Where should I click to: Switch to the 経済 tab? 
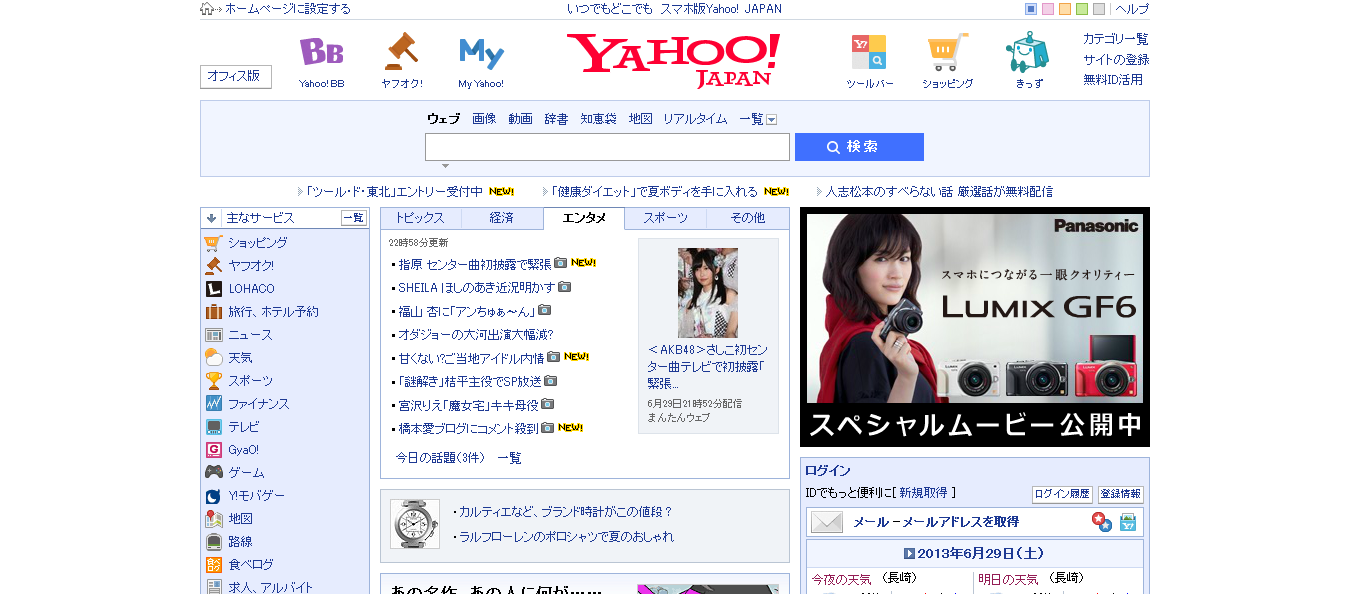pos(502,218)
